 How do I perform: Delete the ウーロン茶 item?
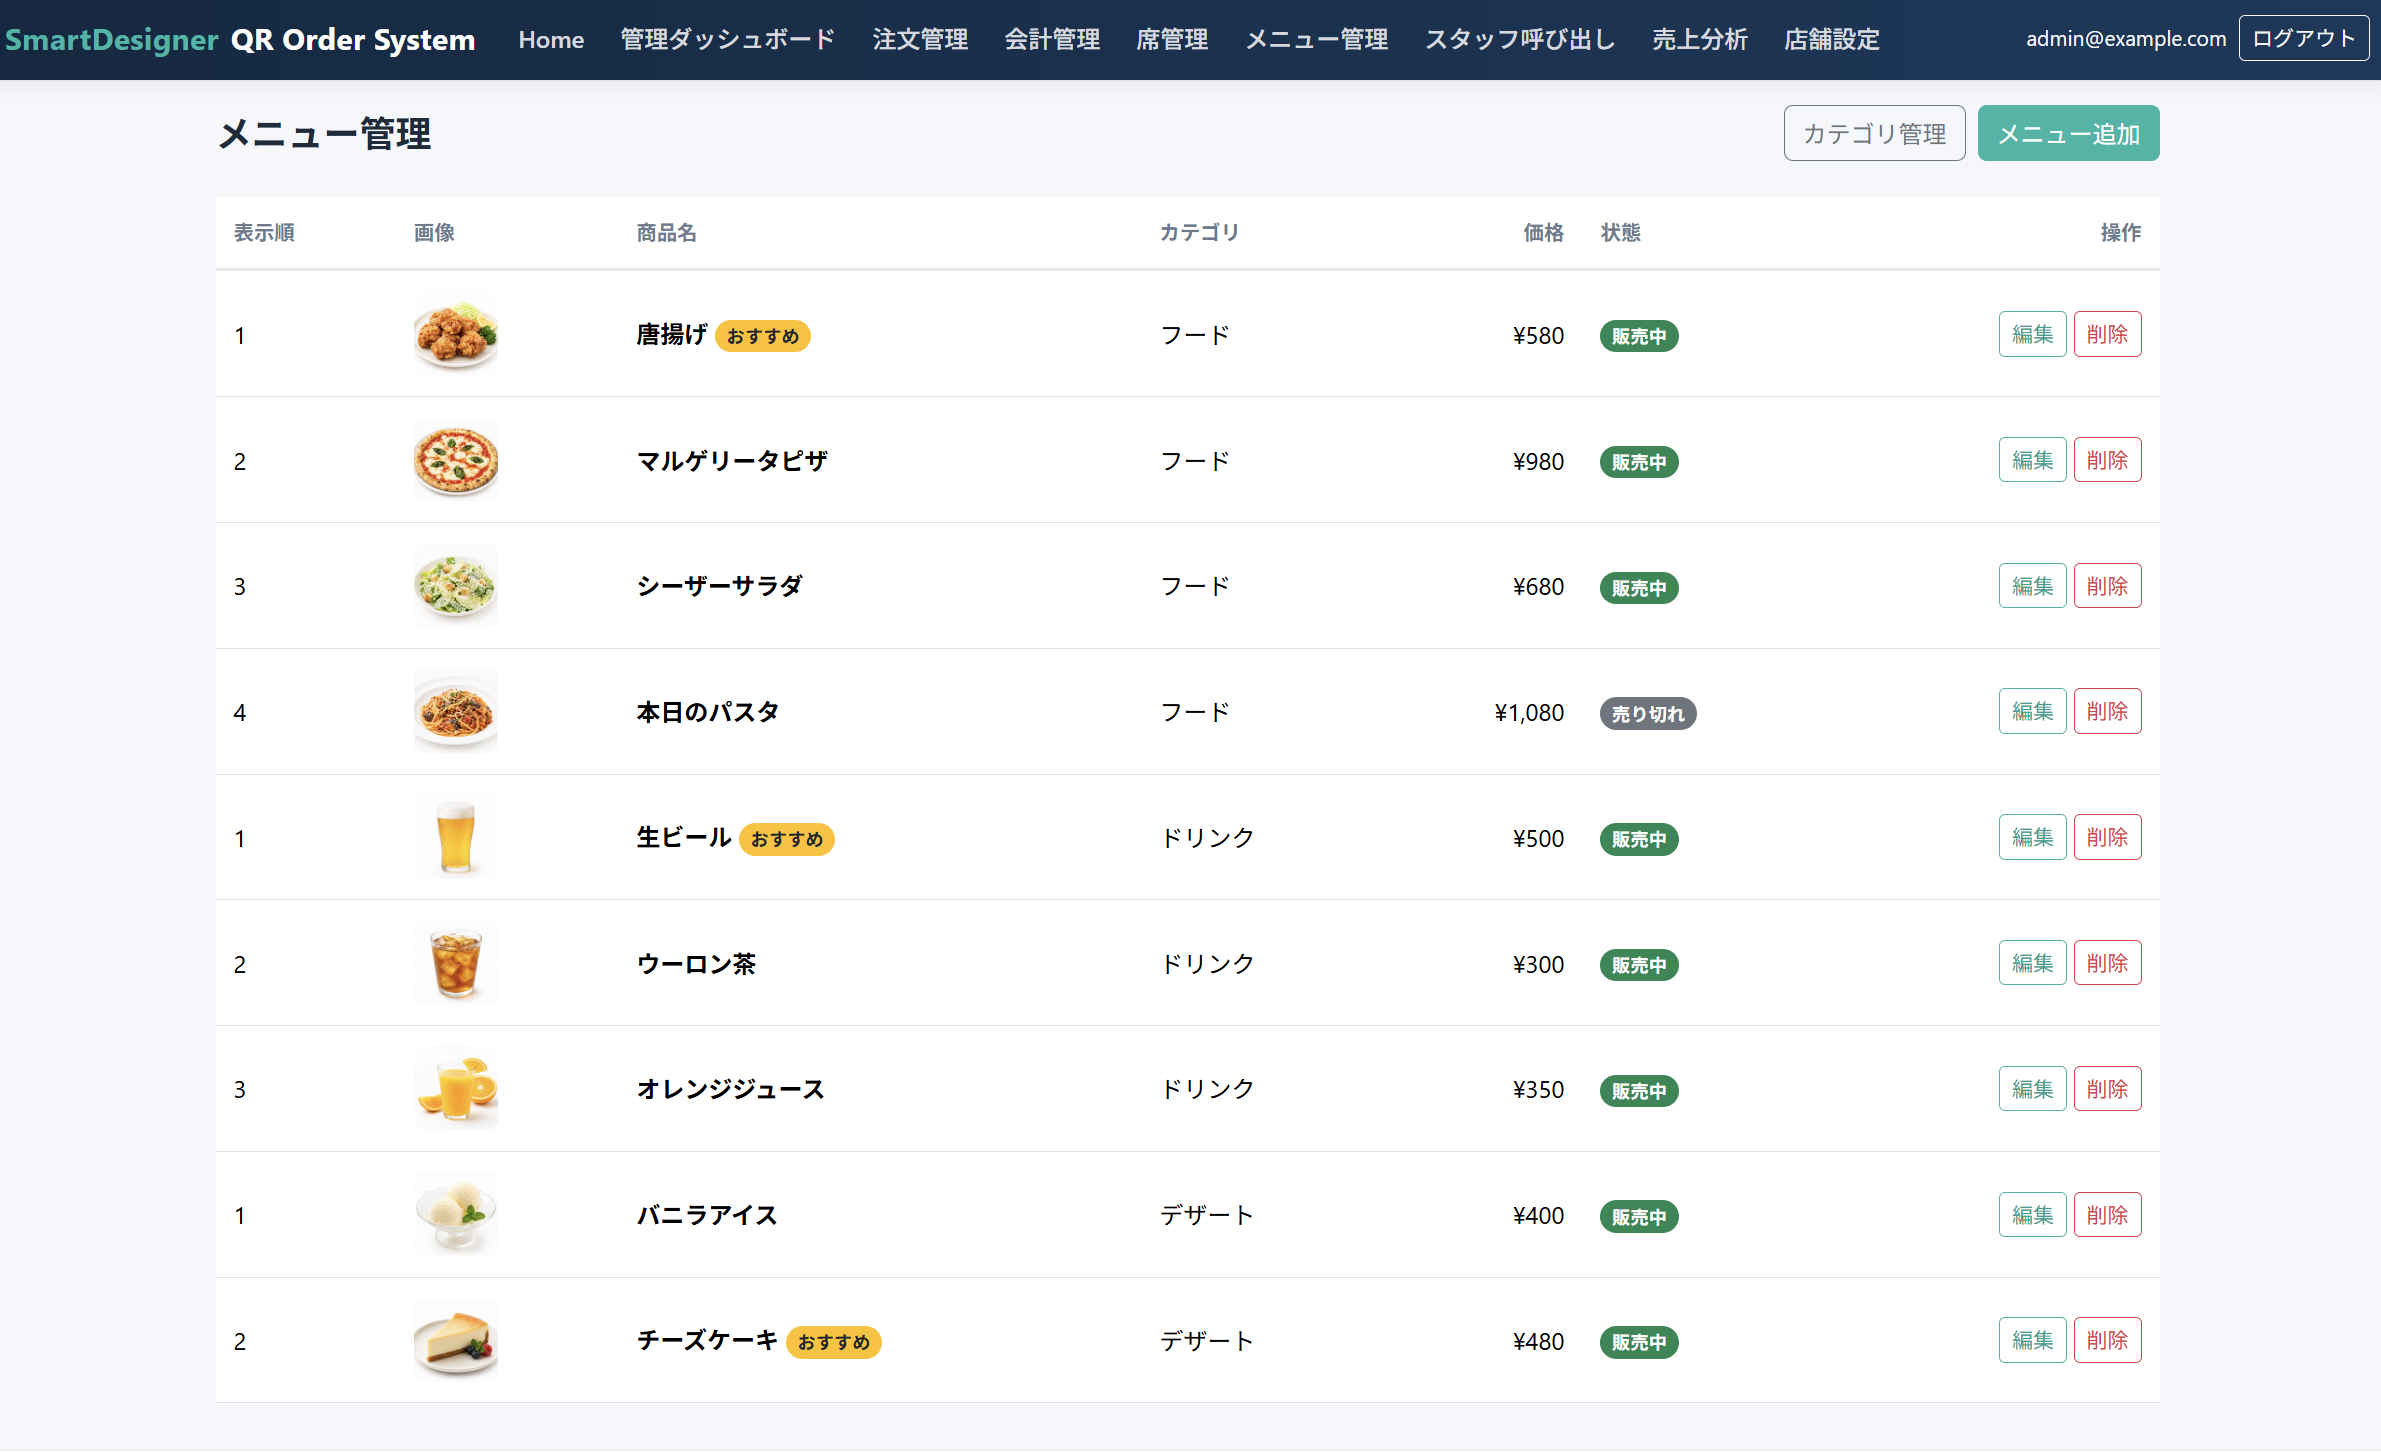point(2107,963)
